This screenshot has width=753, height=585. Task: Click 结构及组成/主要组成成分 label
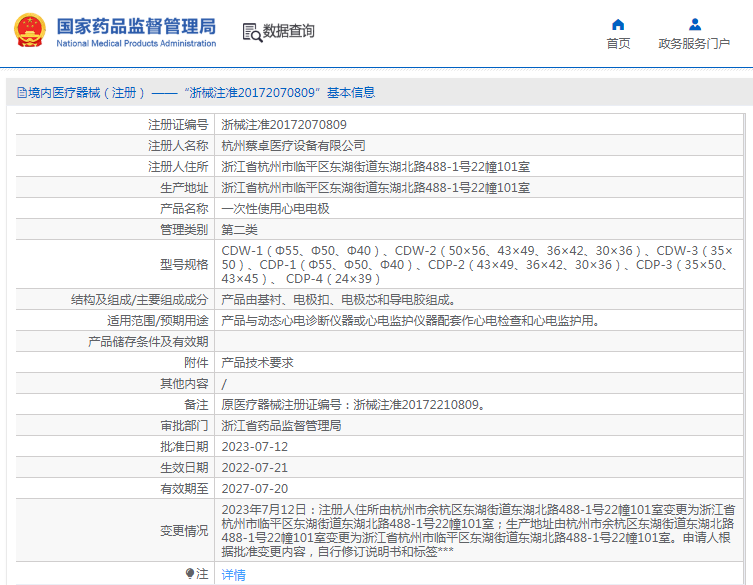tap(140, 300)
